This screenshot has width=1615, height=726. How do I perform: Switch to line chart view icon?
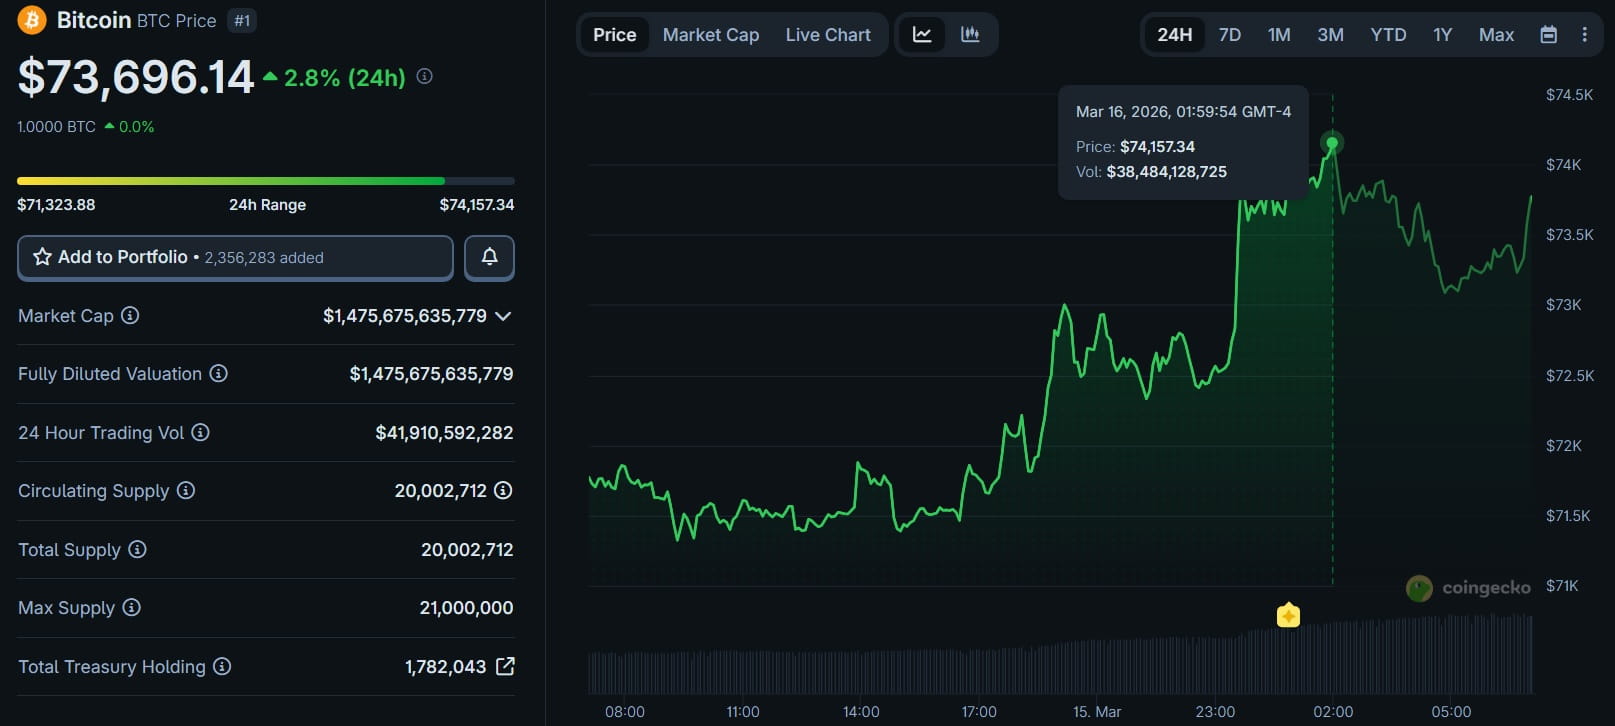922,35
